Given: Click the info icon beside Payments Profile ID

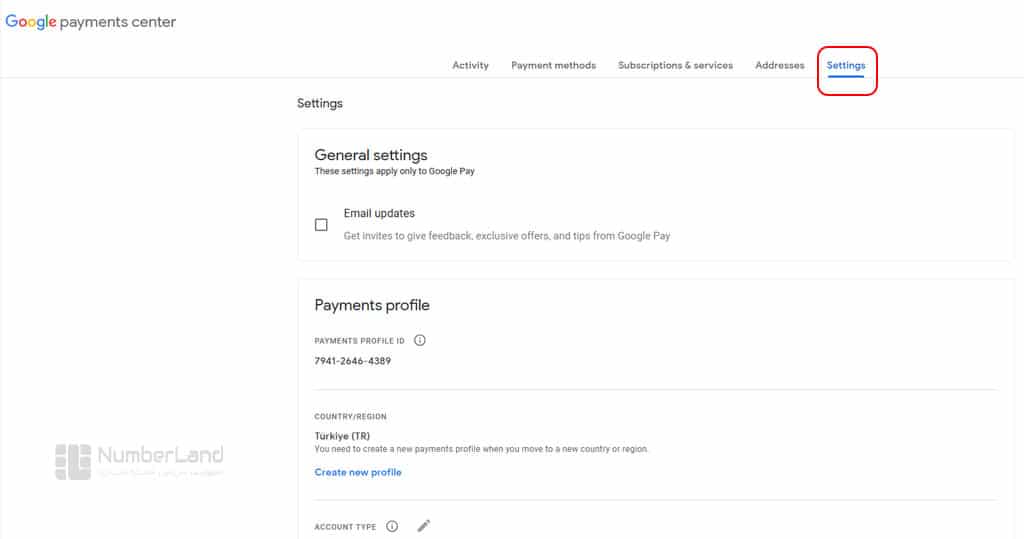Looking at the screenshot, I should pyautogui.click(x=420, y=340).
